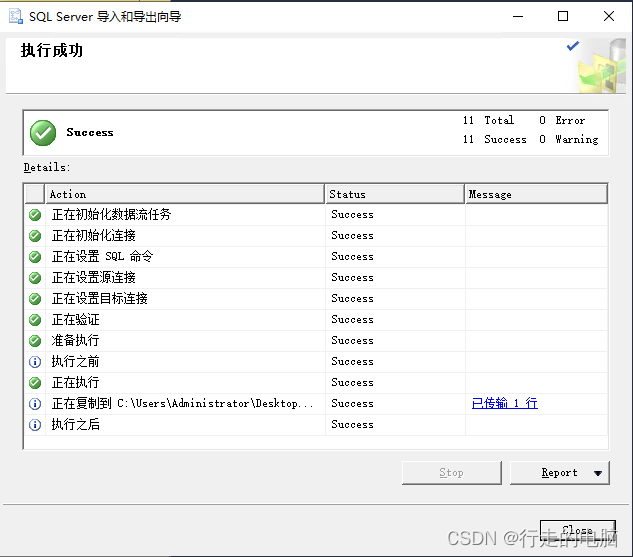633x557 pixels.
Task: Select the 正在设置源连接 row text
Action: (94, 278)
